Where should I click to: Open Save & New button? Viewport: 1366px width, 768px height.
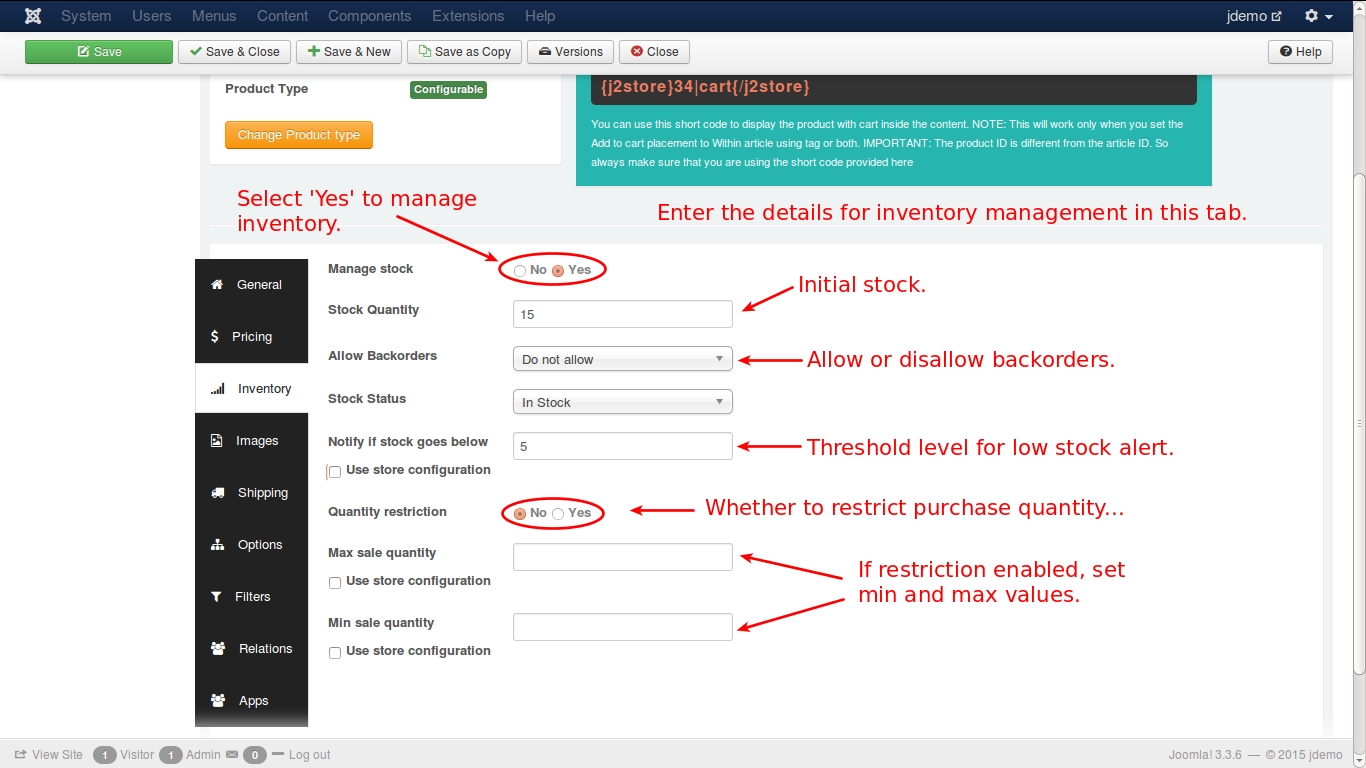349,52
